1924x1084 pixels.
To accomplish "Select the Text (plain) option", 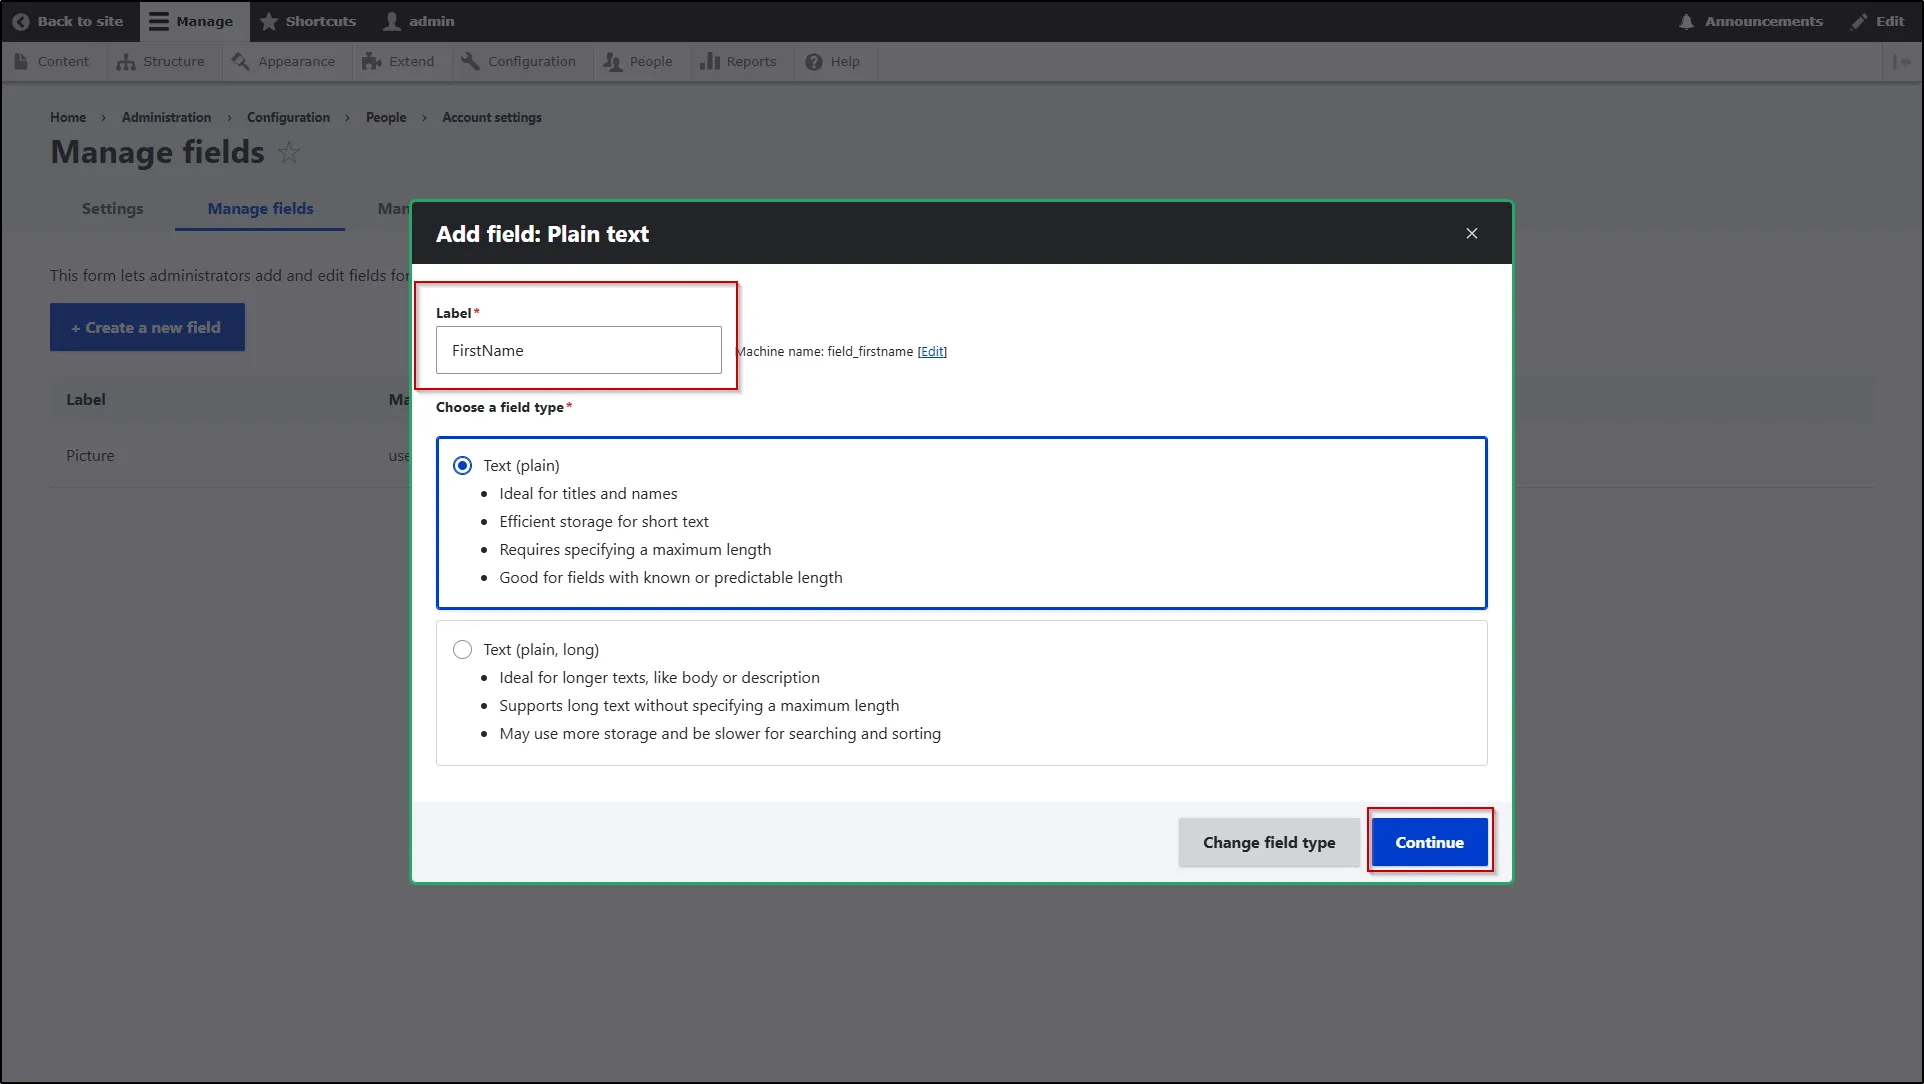I will point(462,465).
